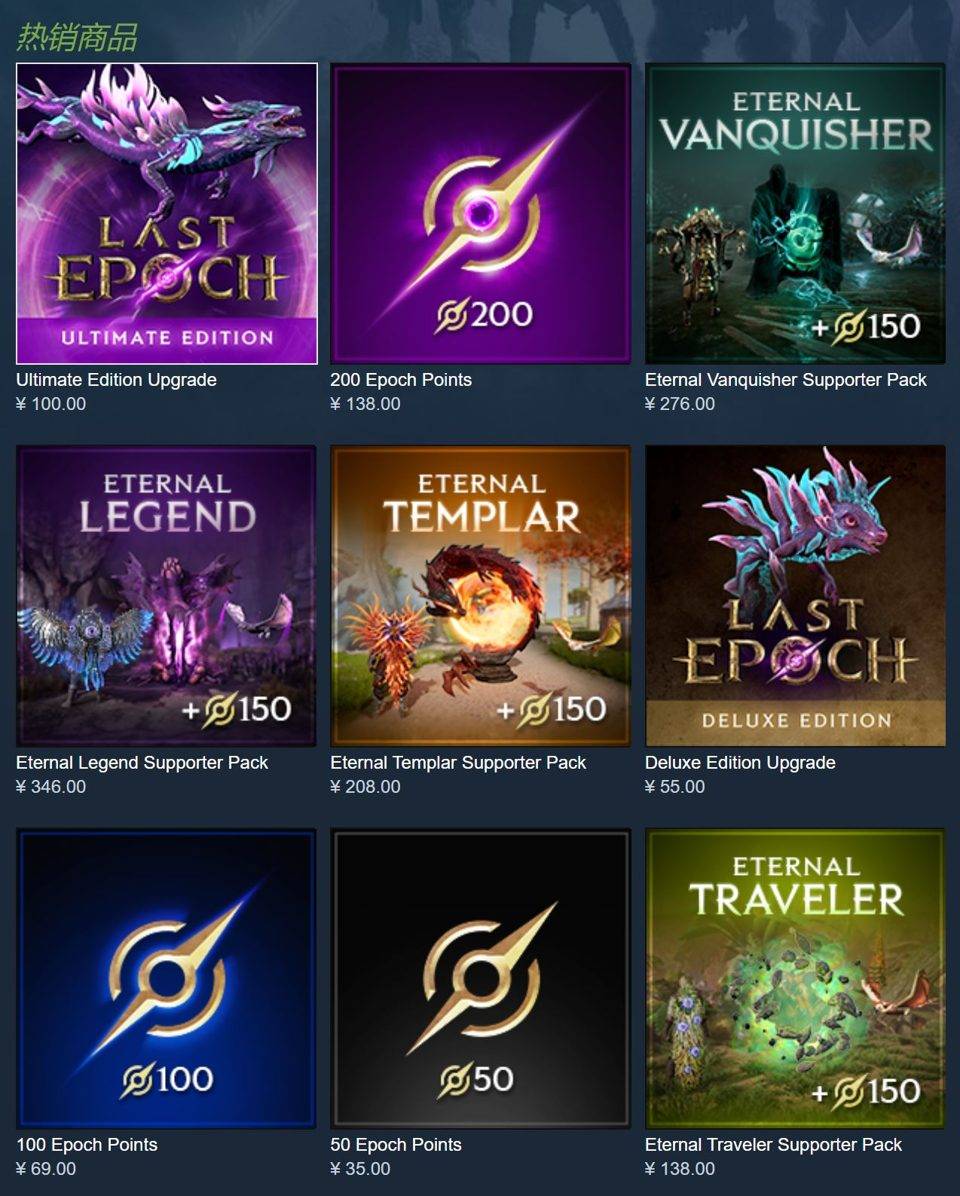The height and width of the screenshot is (1196, 960).
Task: Open the Ultimate Edition Upgrade title link
Action: pyautogui.click(x=117, y=380)
